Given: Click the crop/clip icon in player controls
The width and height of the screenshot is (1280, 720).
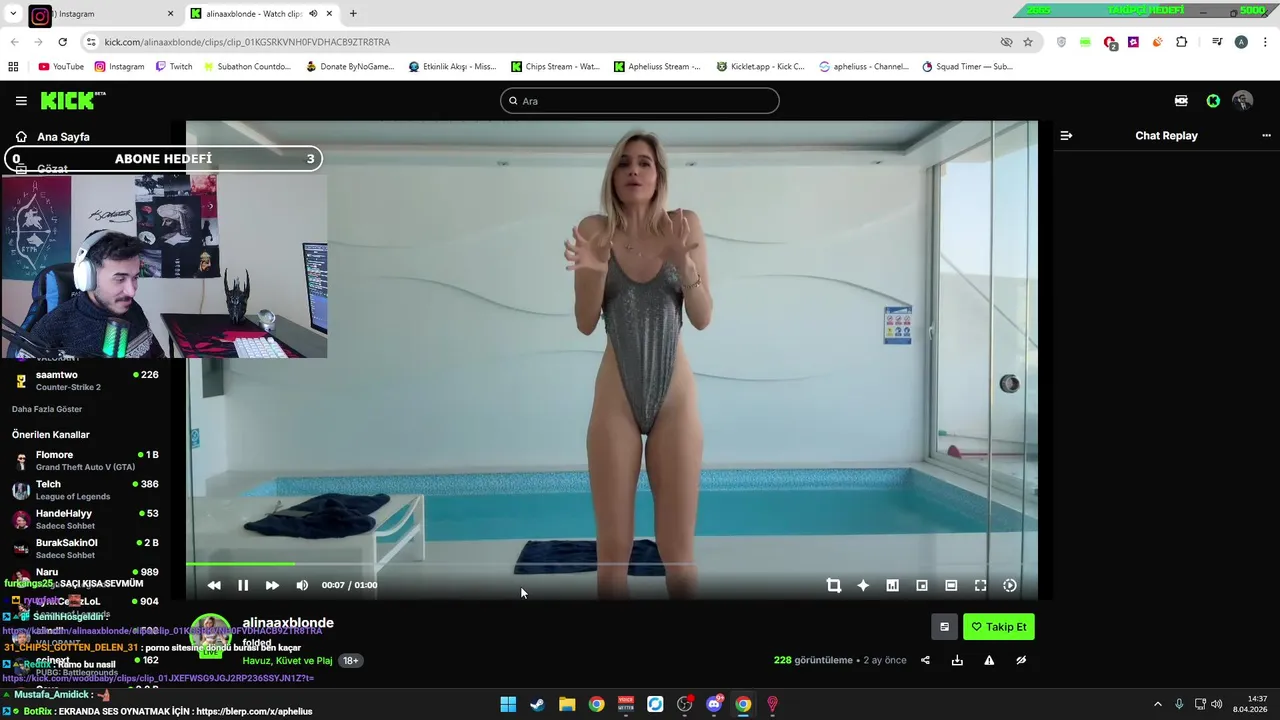Looking at the screenshot, I should (834, 585).
